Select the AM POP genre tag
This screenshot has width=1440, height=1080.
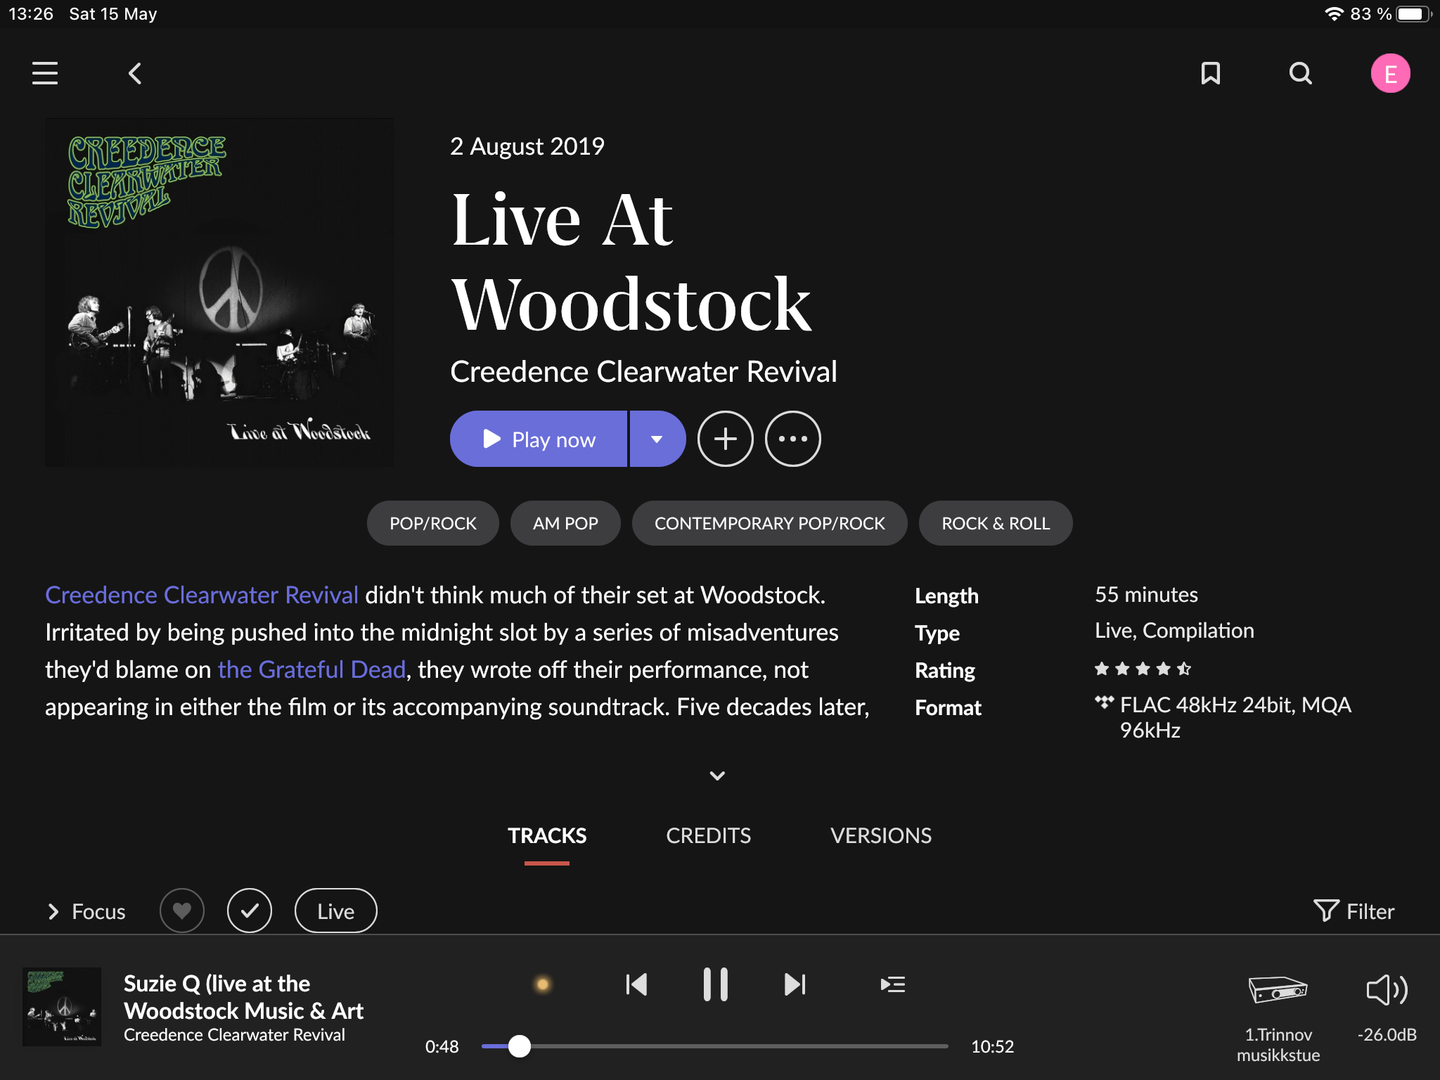click(x=565, y=523)
